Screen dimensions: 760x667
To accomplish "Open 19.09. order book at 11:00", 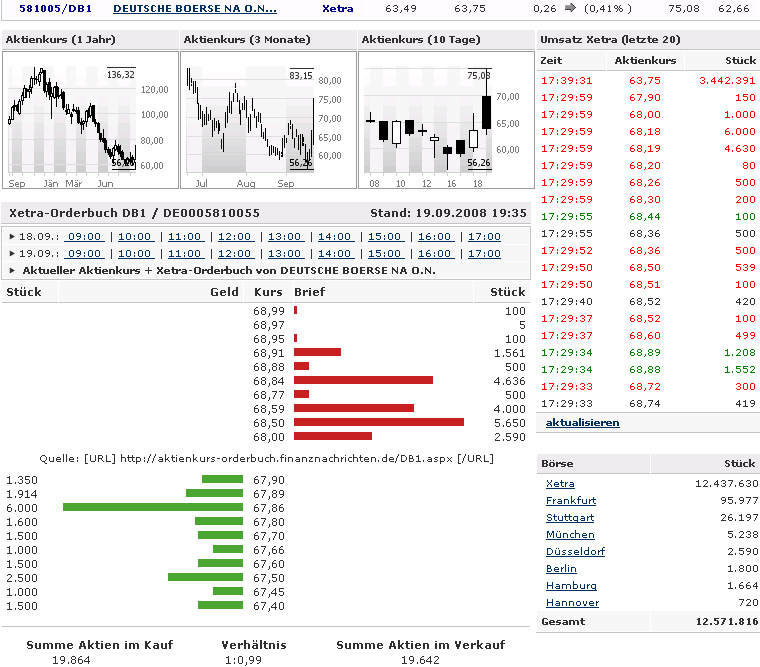I will pos(185,254).
